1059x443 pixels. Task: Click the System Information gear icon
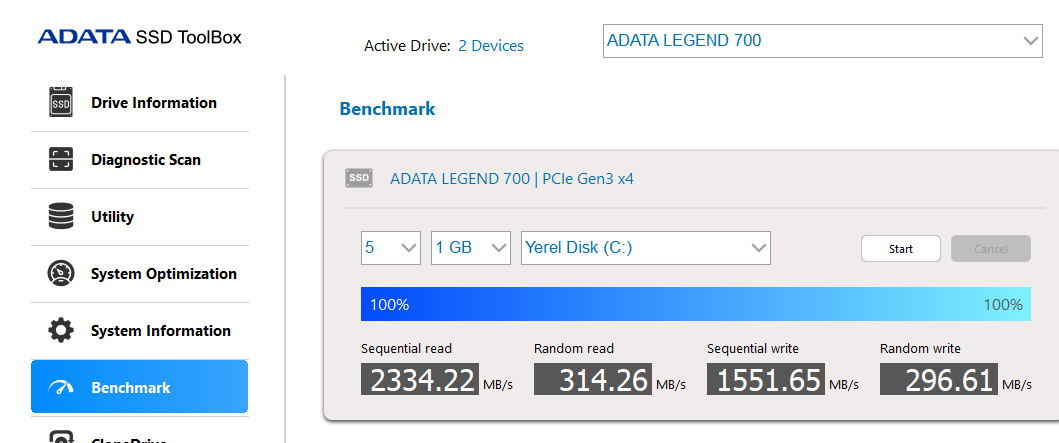pyautogui.click(x=61, y=331)
